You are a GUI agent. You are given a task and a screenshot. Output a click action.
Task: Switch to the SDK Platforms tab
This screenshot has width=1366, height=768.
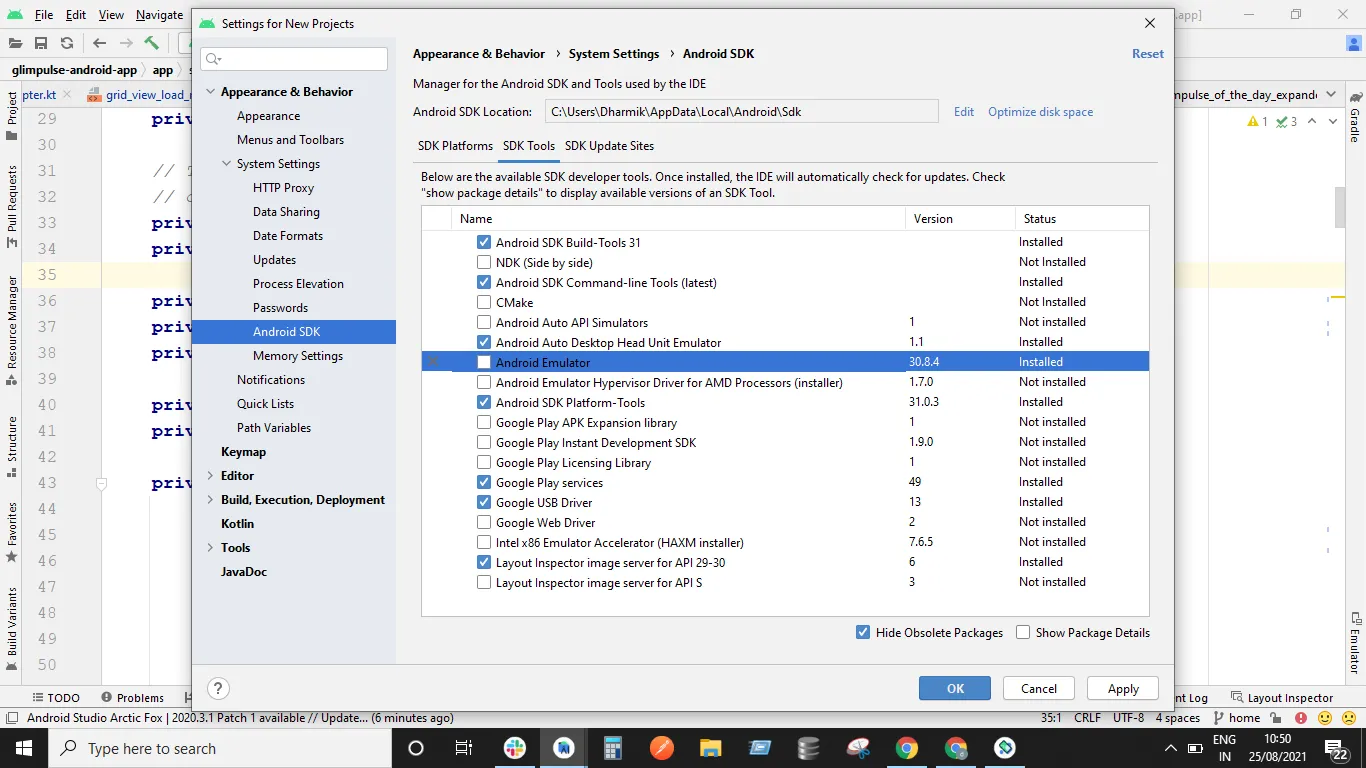455,146
